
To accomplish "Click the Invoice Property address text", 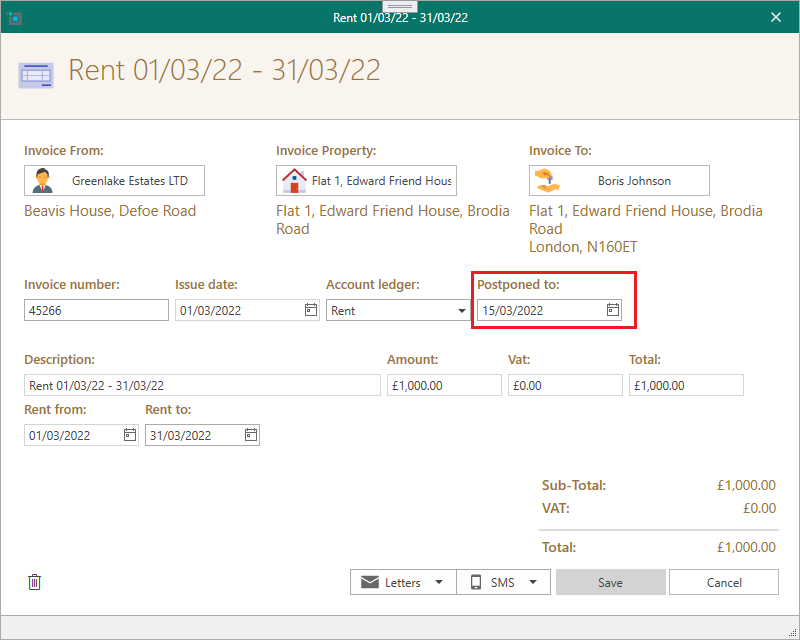I will (392, 220).
